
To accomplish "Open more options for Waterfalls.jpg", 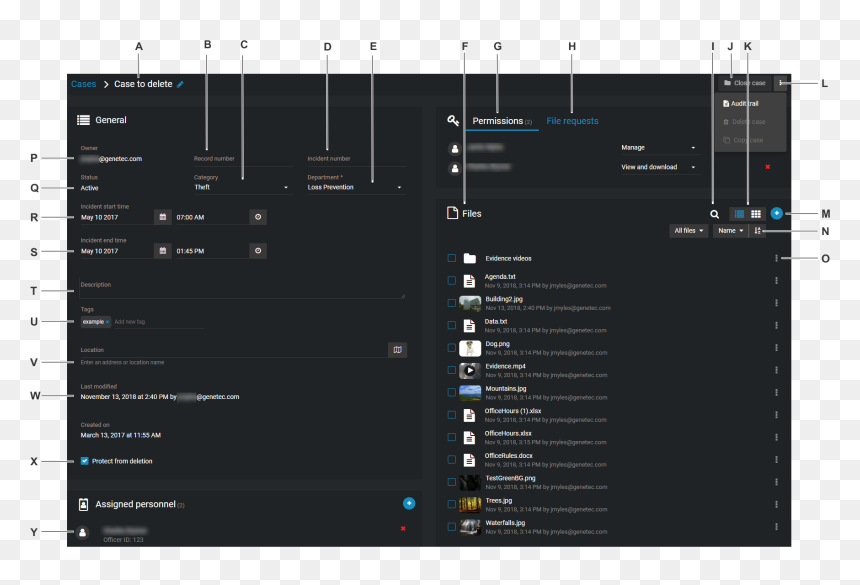I will (776, 527).
